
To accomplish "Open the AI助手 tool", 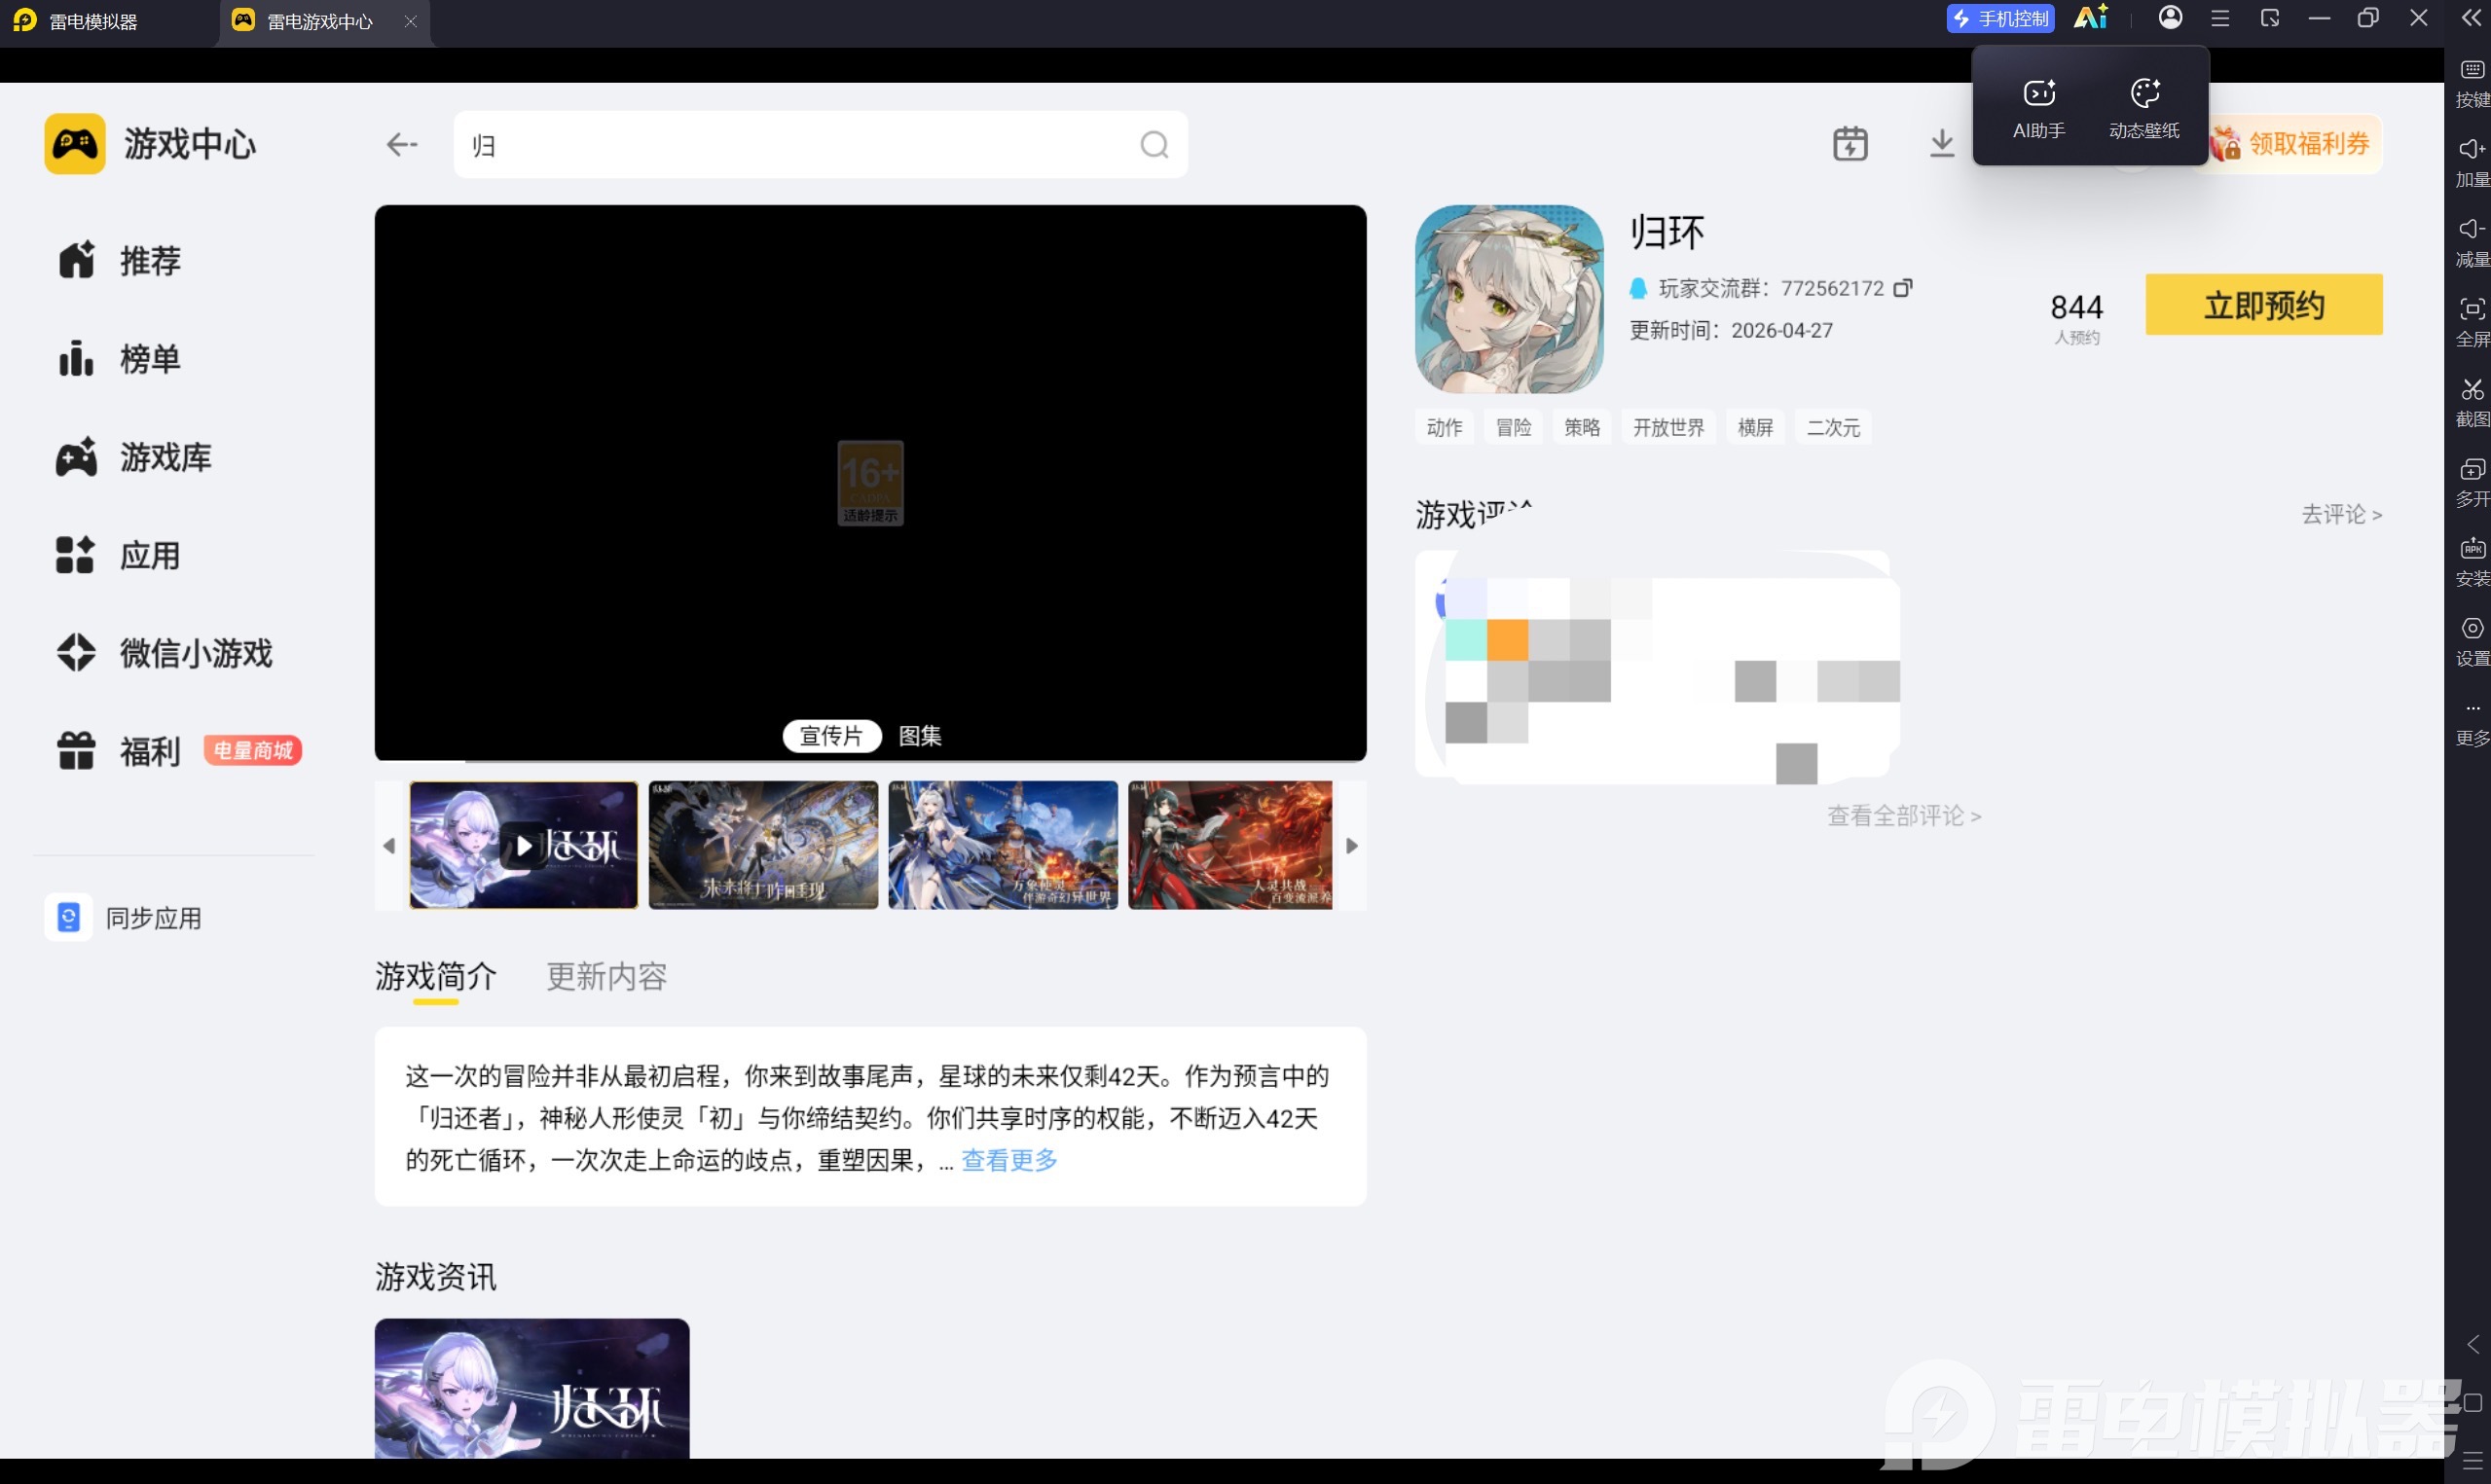I will pyautogui.click(x=2039, y=108).
